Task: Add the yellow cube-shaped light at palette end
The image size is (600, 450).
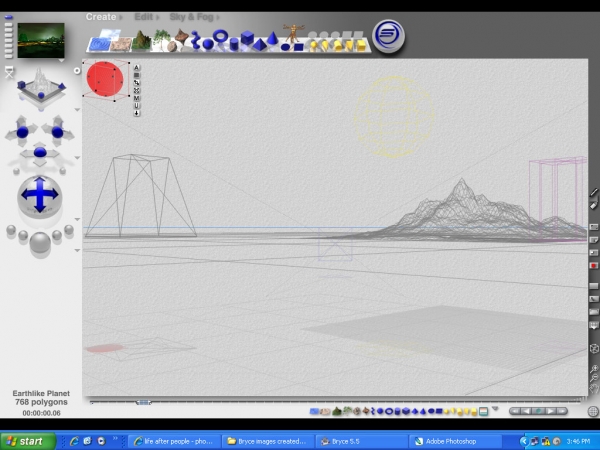Action: pyautogui.click(x=361, y=46)
